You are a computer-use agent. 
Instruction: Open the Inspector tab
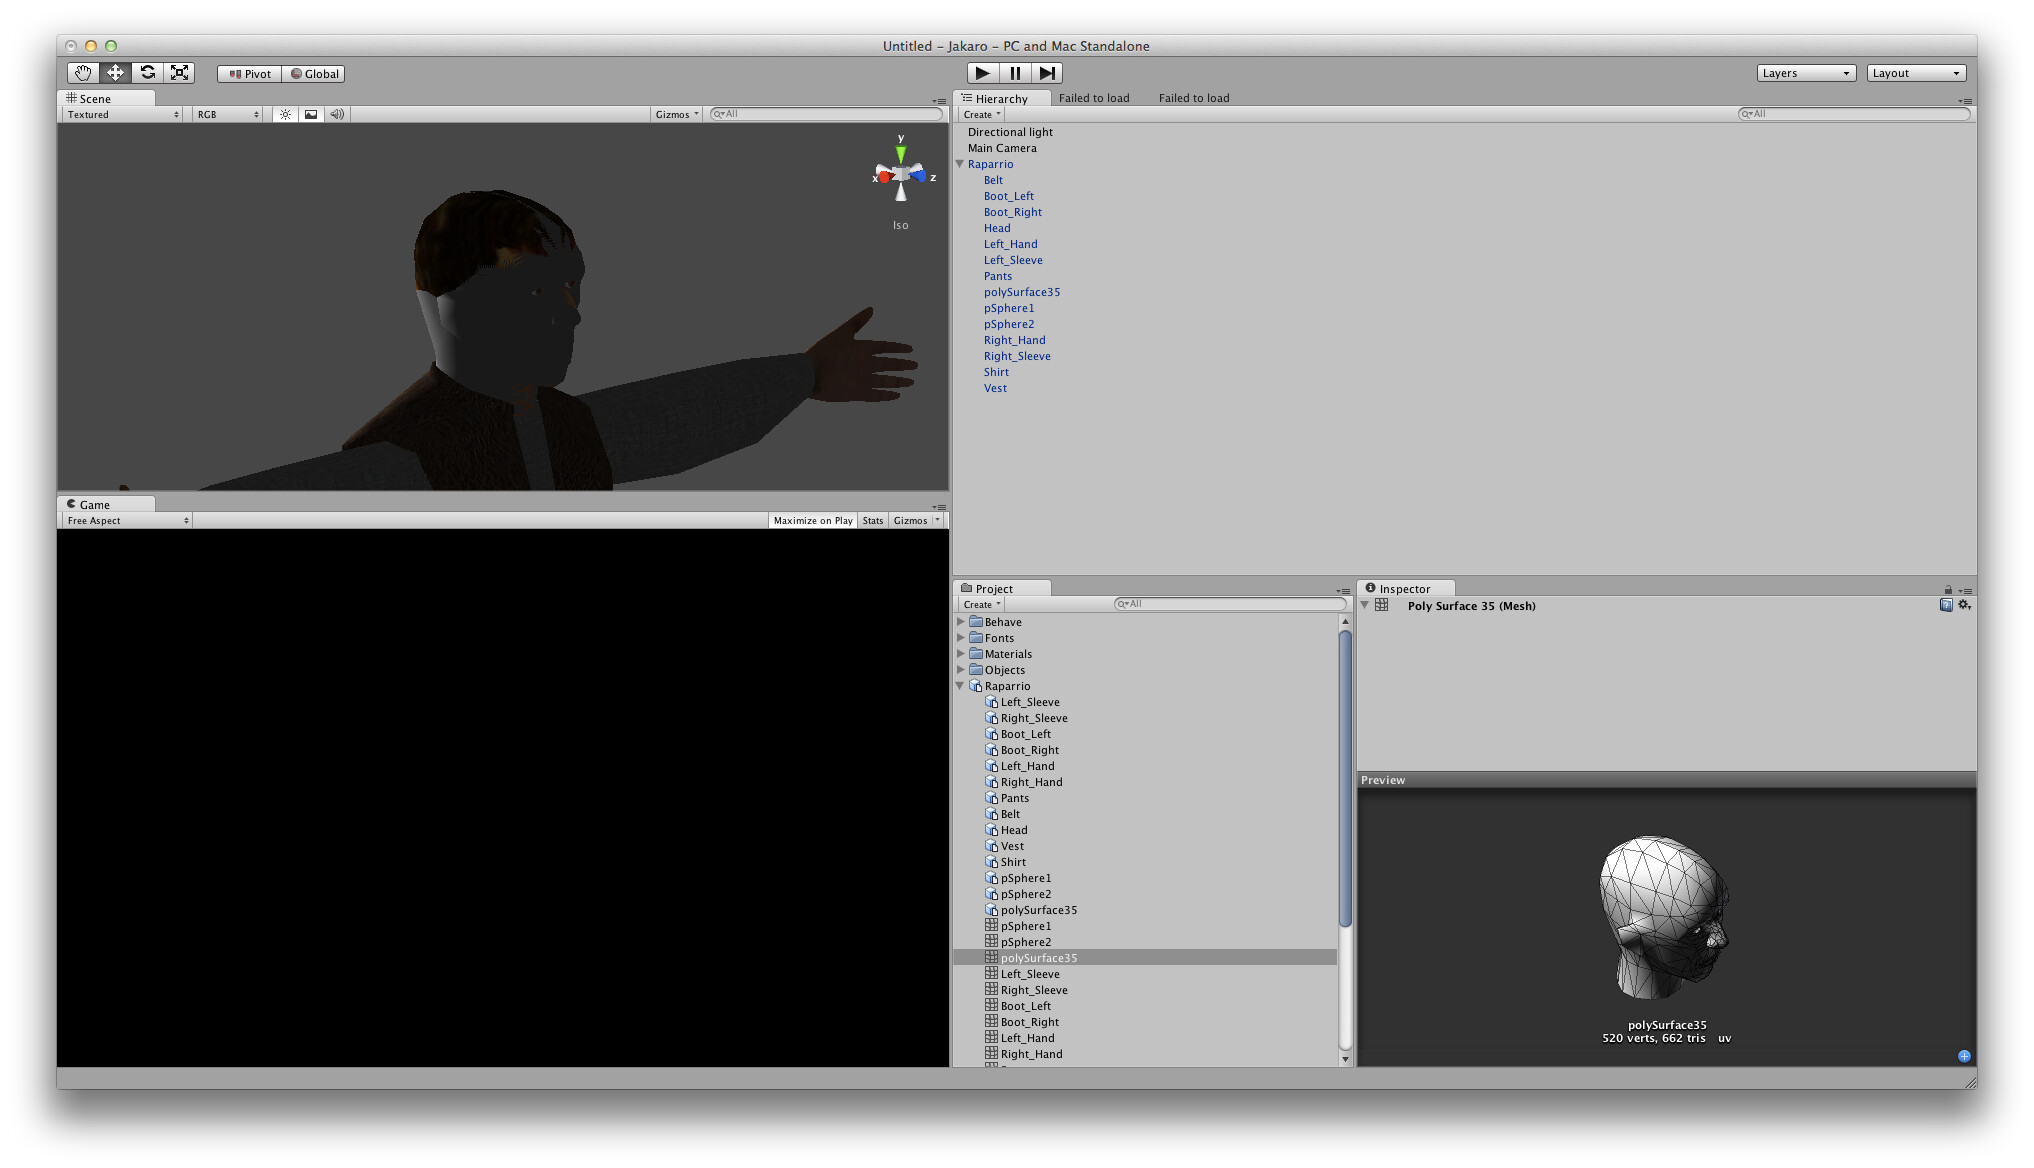point(1405,588)
